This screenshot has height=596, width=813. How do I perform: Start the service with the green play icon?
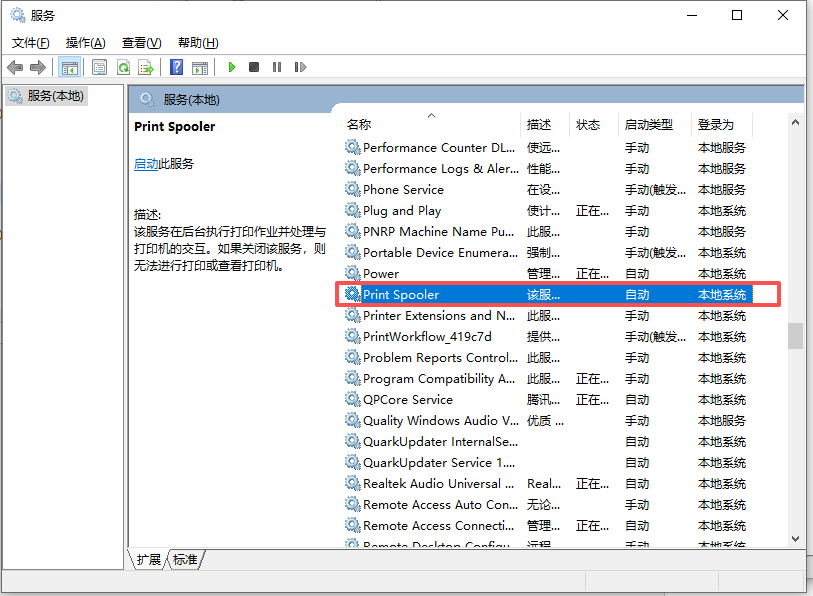(232, 67)
